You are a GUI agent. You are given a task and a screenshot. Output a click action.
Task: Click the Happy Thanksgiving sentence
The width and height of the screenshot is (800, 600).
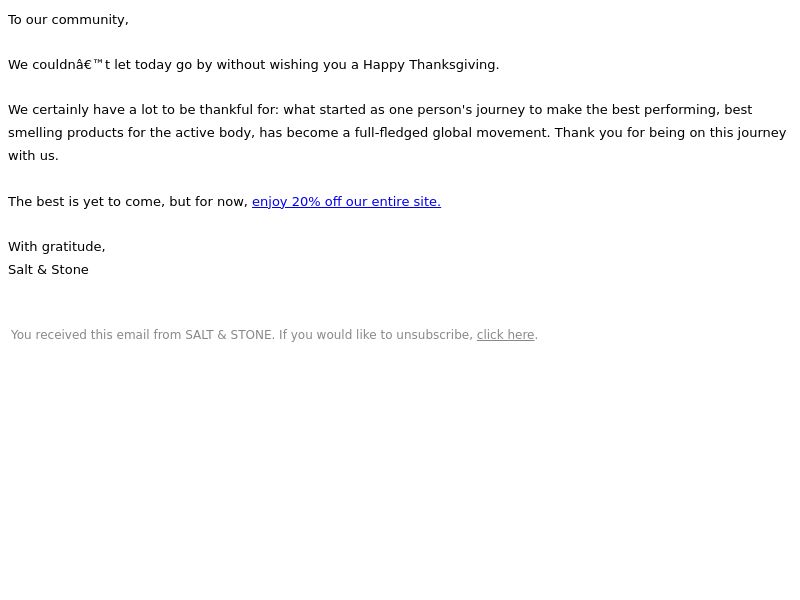254,65
